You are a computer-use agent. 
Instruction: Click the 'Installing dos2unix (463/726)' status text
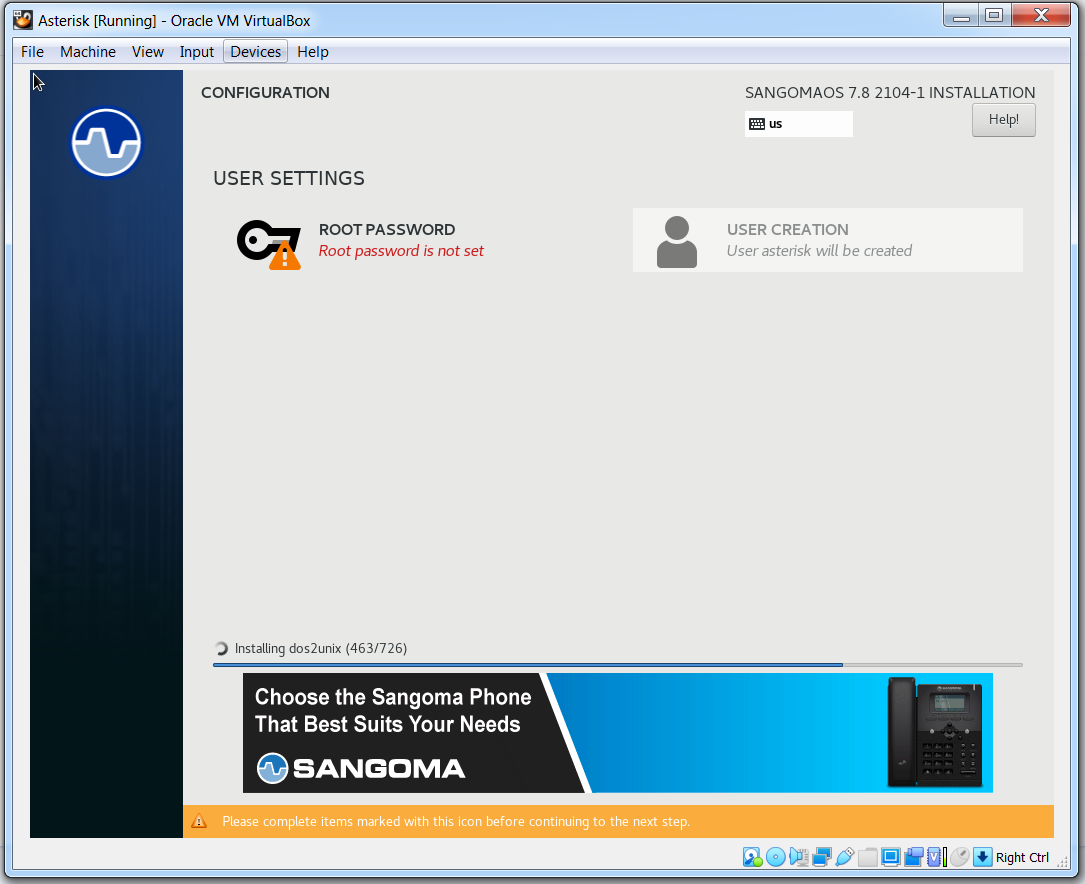(x=320, y=648)
